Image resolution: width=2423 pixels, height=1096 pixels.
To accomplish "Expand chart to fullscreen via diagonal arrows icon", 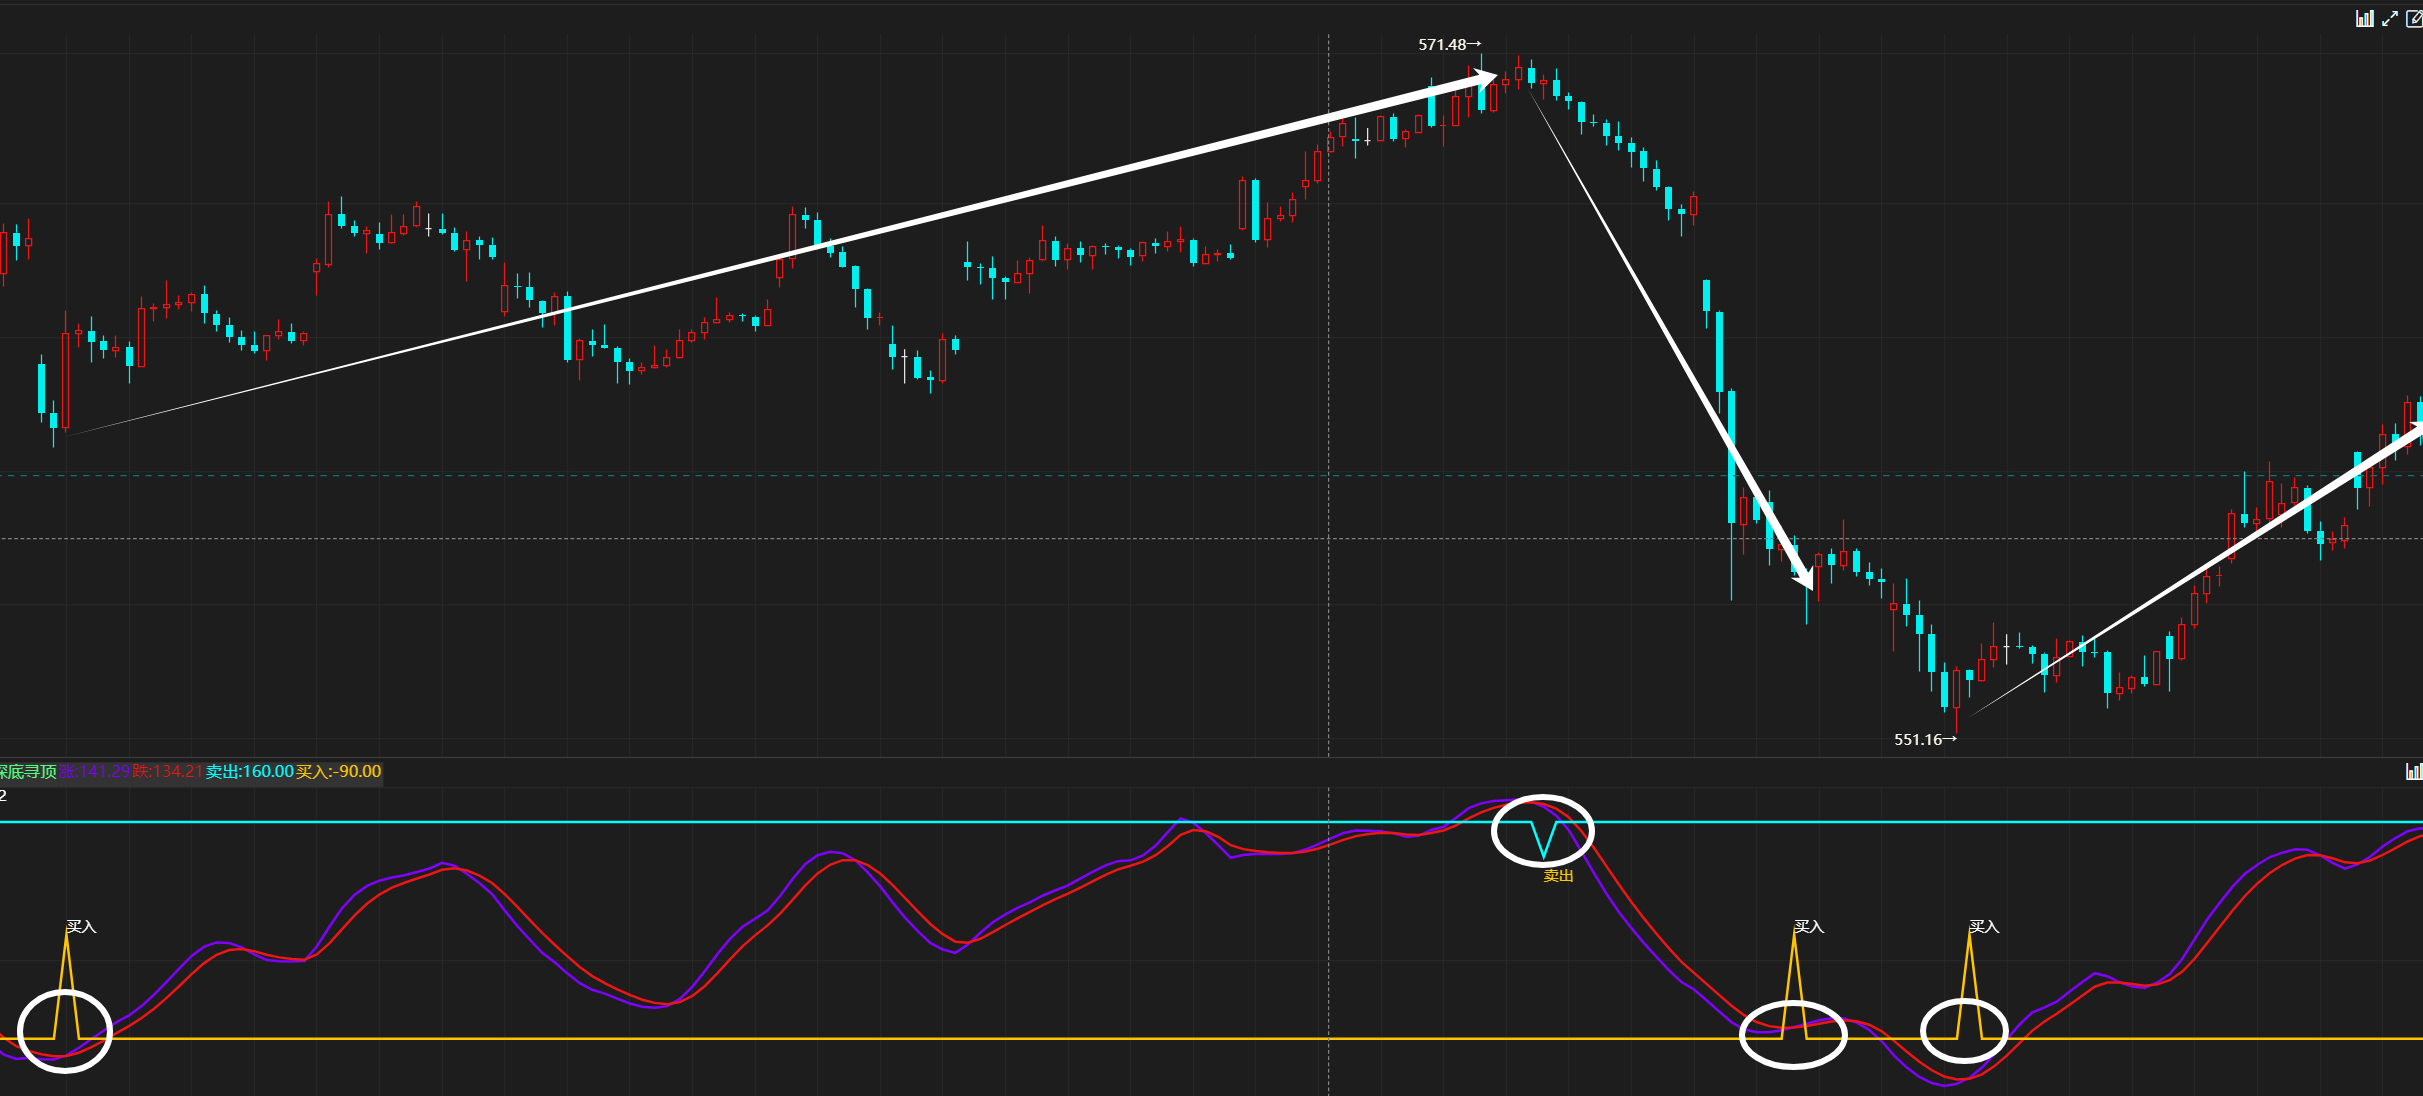I will [x=2389, y=18].
